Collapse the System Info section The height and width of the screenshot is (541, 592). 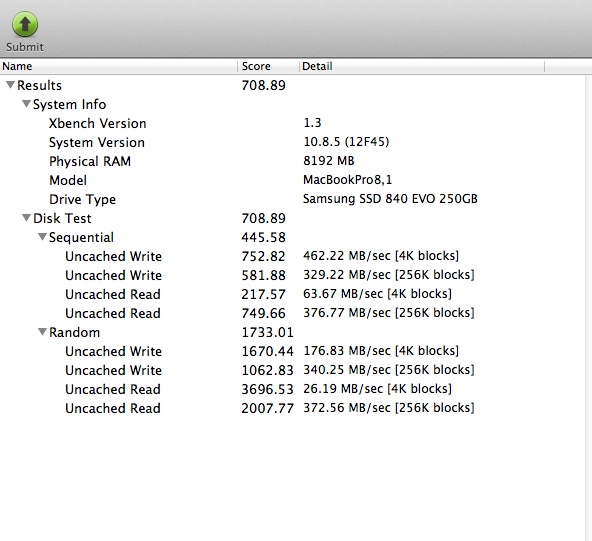tap(26, 104)
